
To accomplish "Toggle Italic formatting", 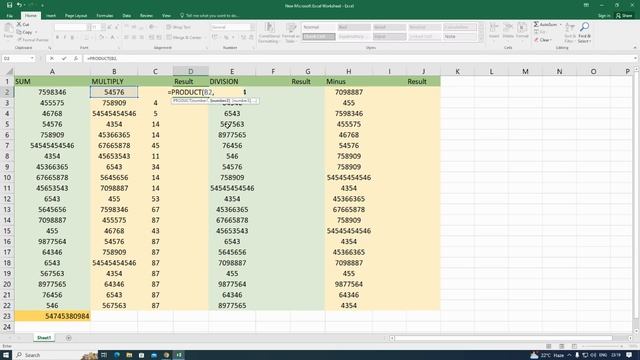I will pos(64,38).
